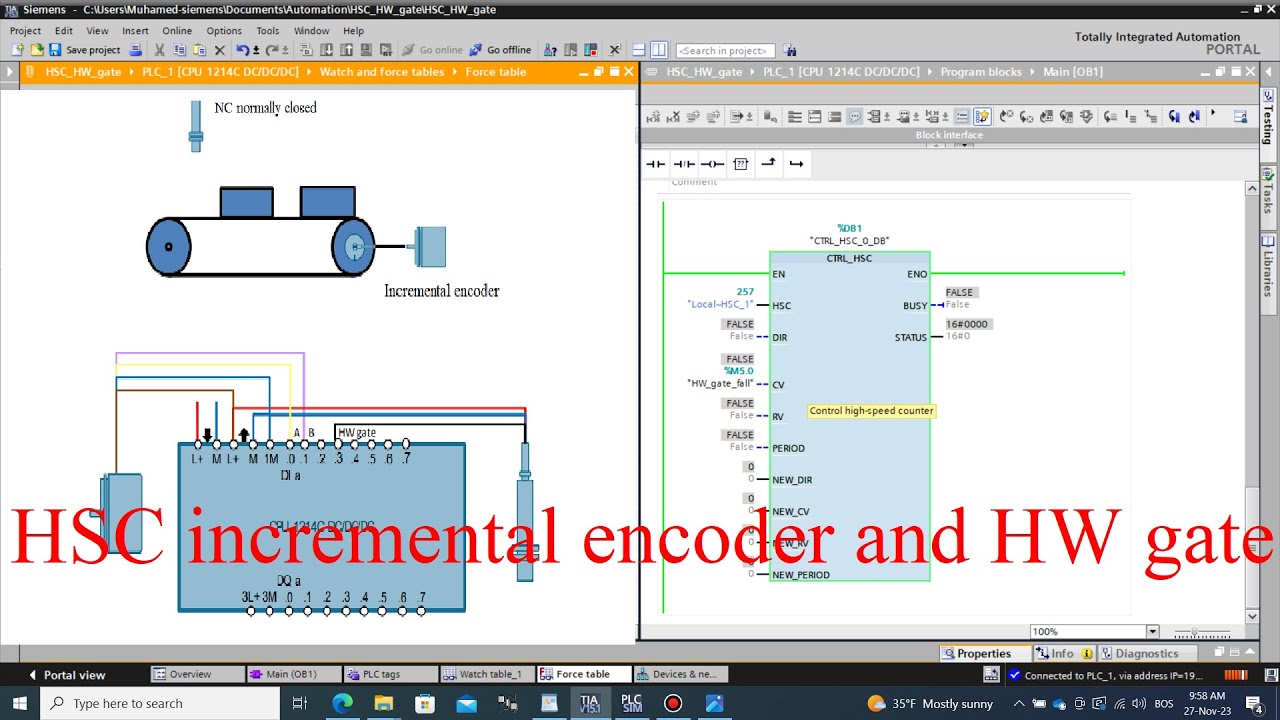Insert an output coil instruction
Screen dimensions: 1280x720
[712, 164]
